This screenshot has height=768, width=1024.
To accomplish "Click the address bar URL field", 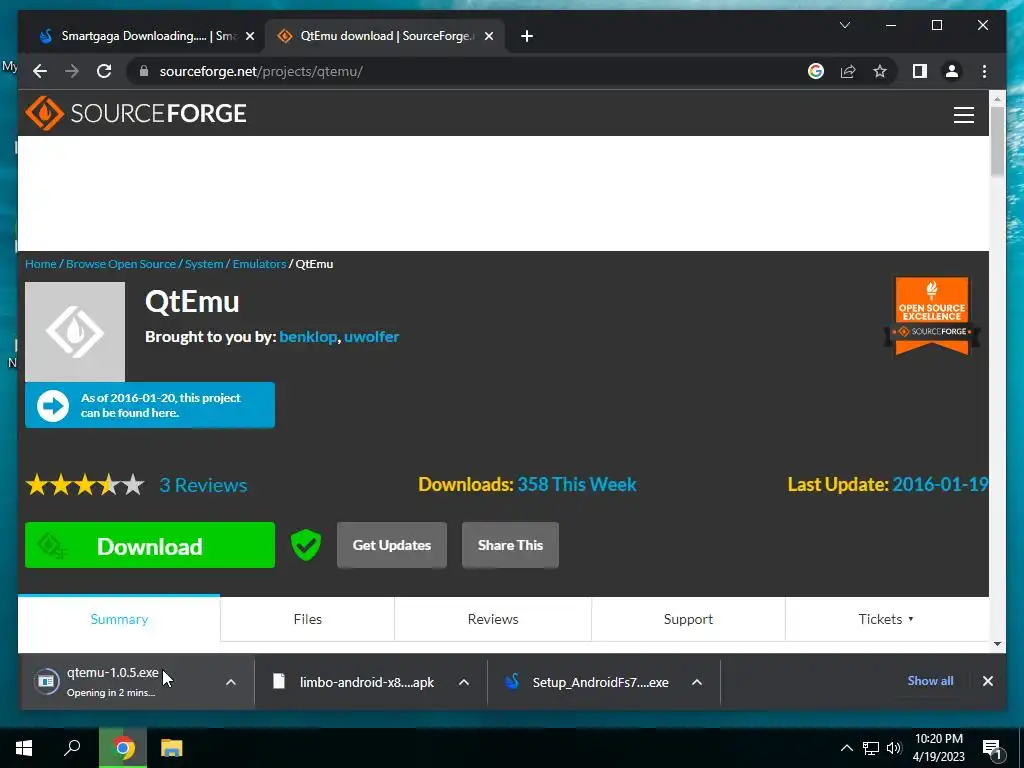I will [x=470, y=71].
